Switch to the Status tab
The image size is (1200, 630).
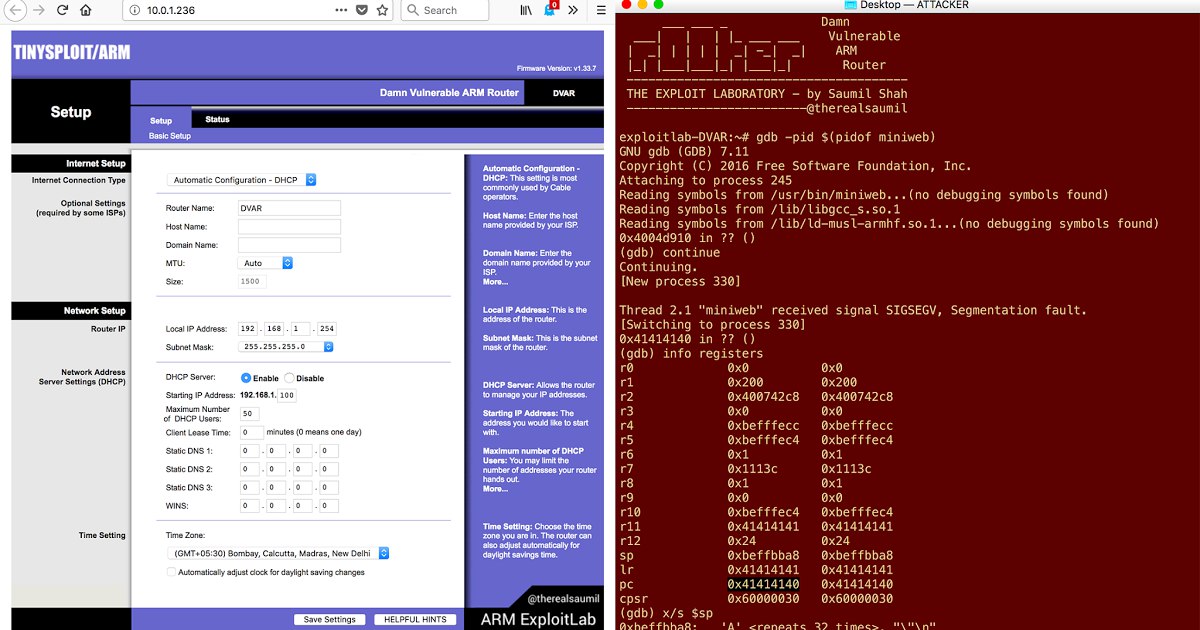coord(217,120)
